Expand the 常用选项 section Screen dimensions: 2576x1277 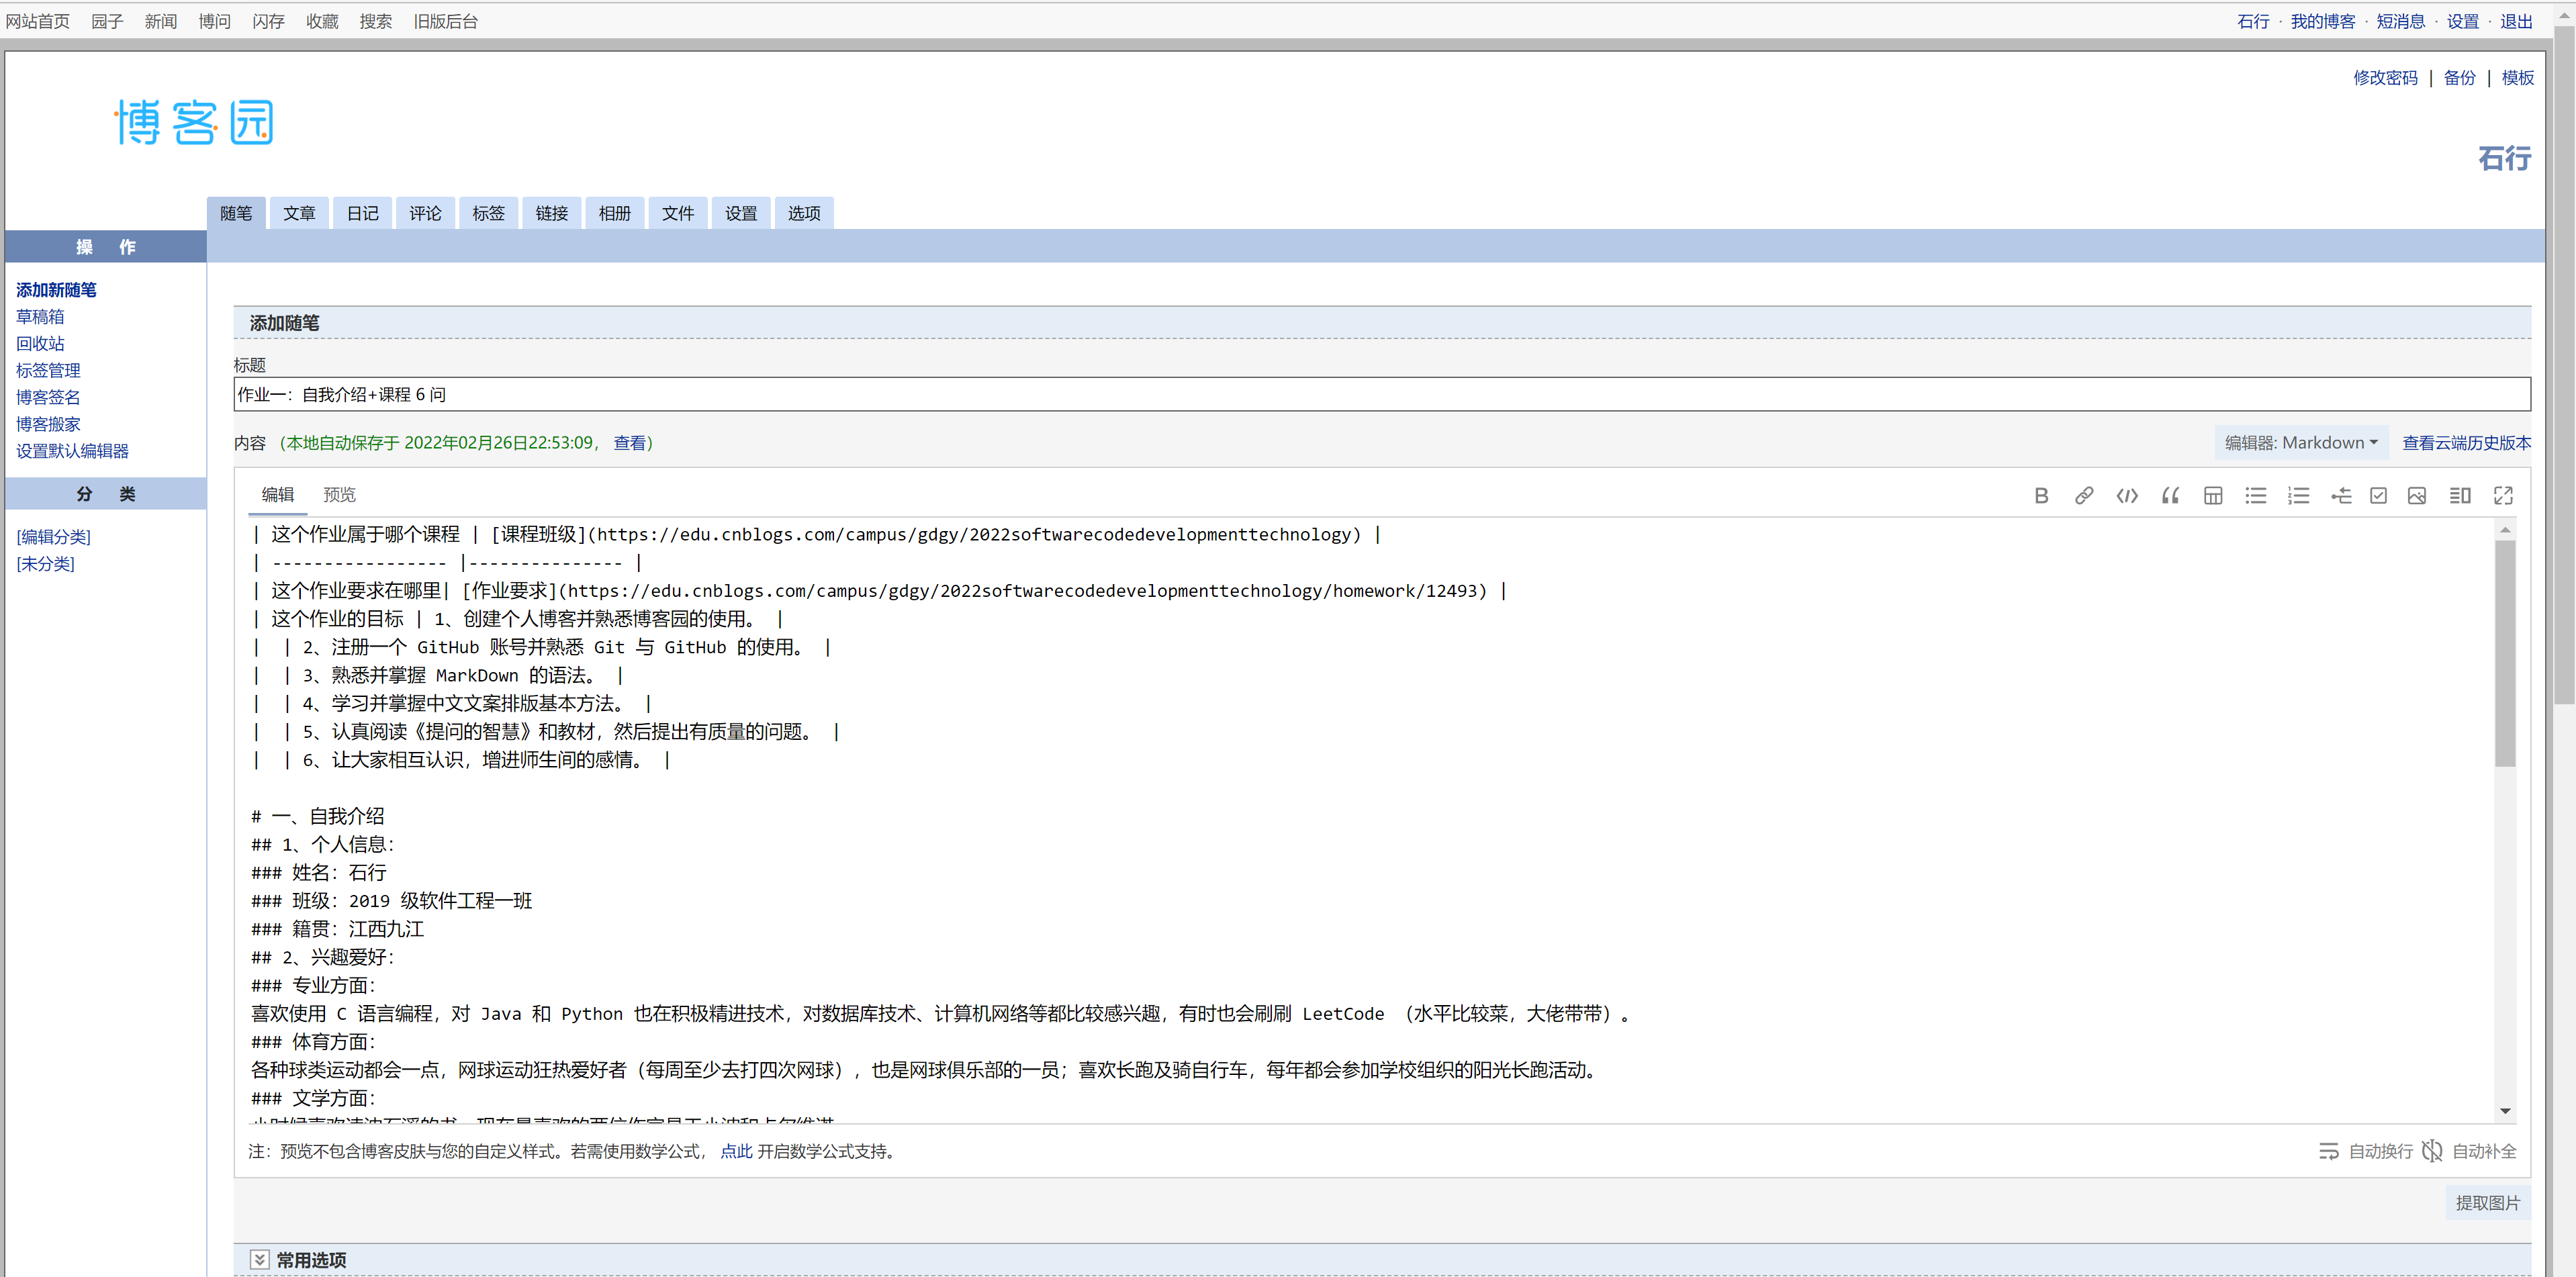click(x=260, y=1259)
